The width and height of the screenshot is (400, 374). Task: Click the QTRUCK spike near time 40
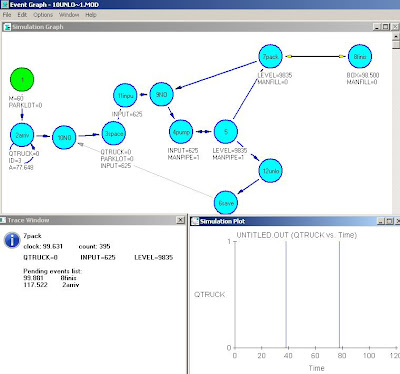click(x=286, y=294)
